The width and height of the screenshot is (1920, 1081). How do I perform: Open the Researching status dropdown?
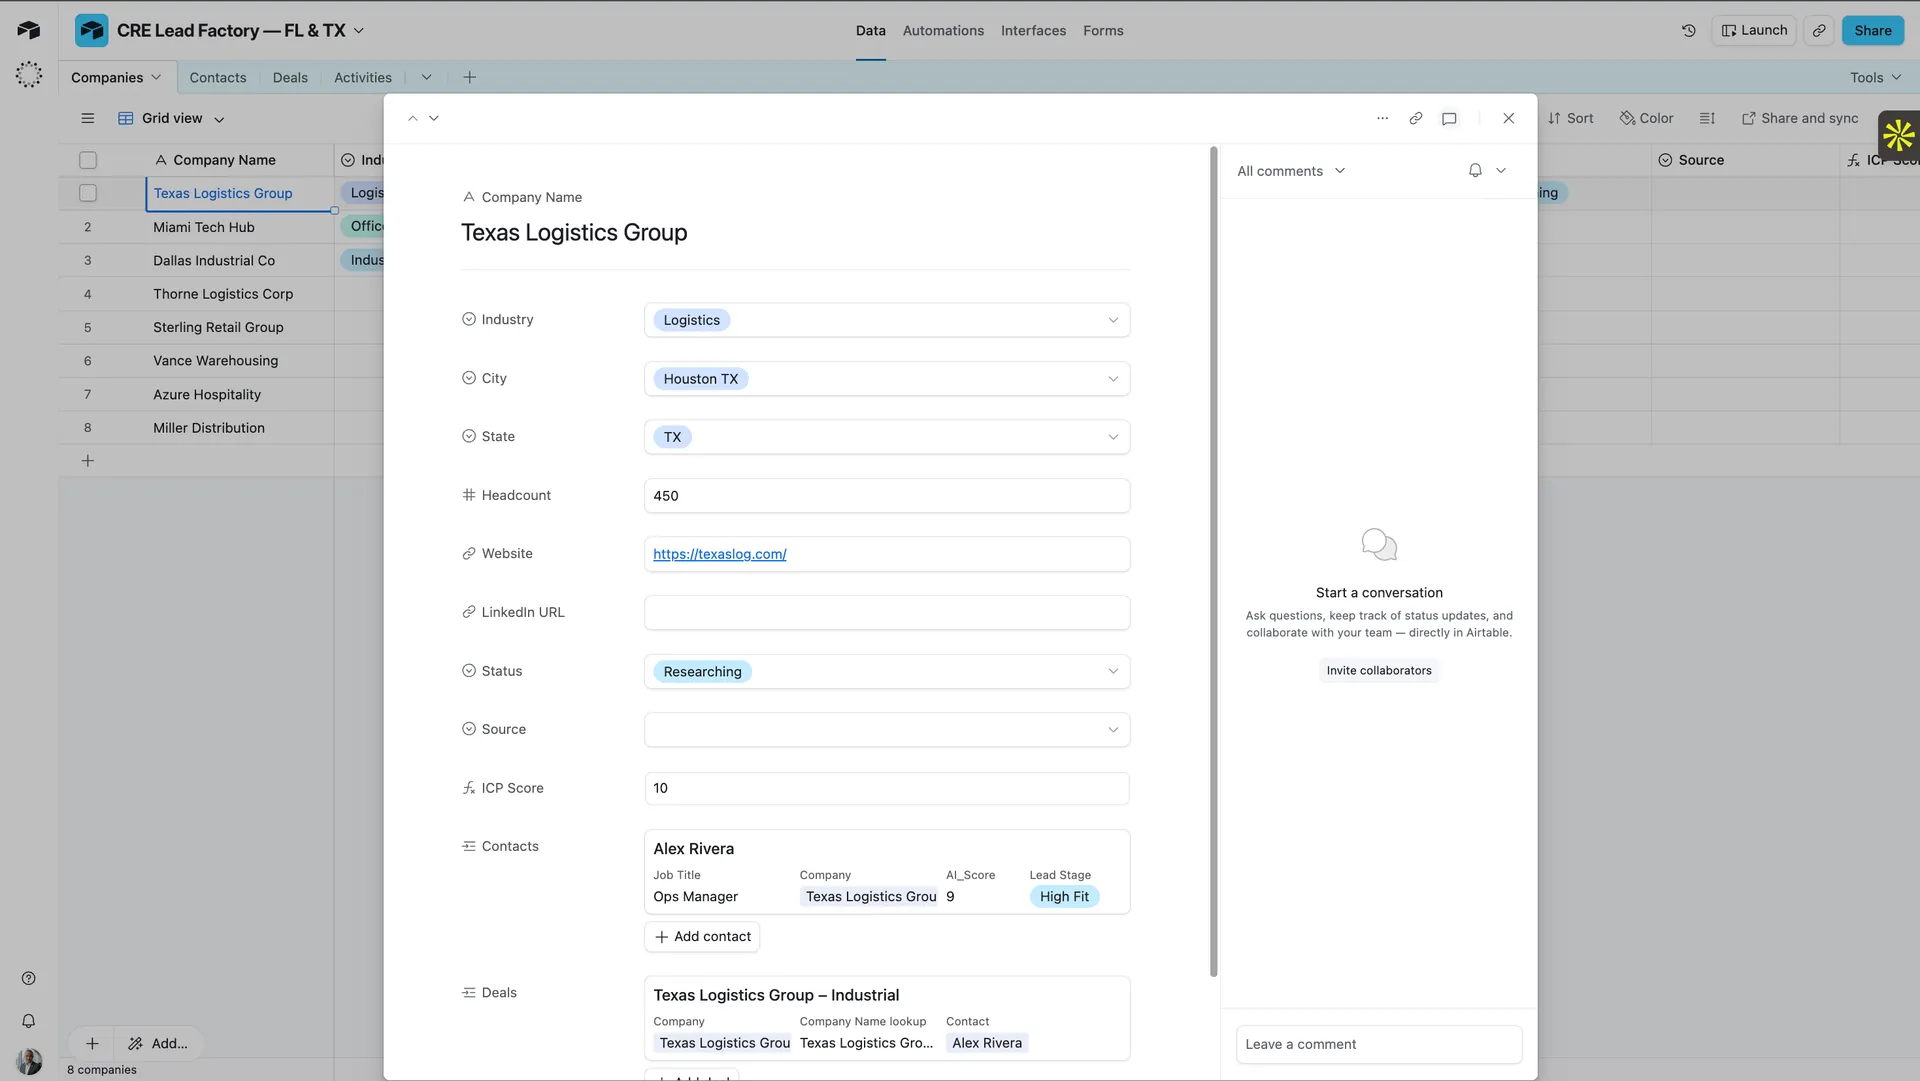[1112, 671]
